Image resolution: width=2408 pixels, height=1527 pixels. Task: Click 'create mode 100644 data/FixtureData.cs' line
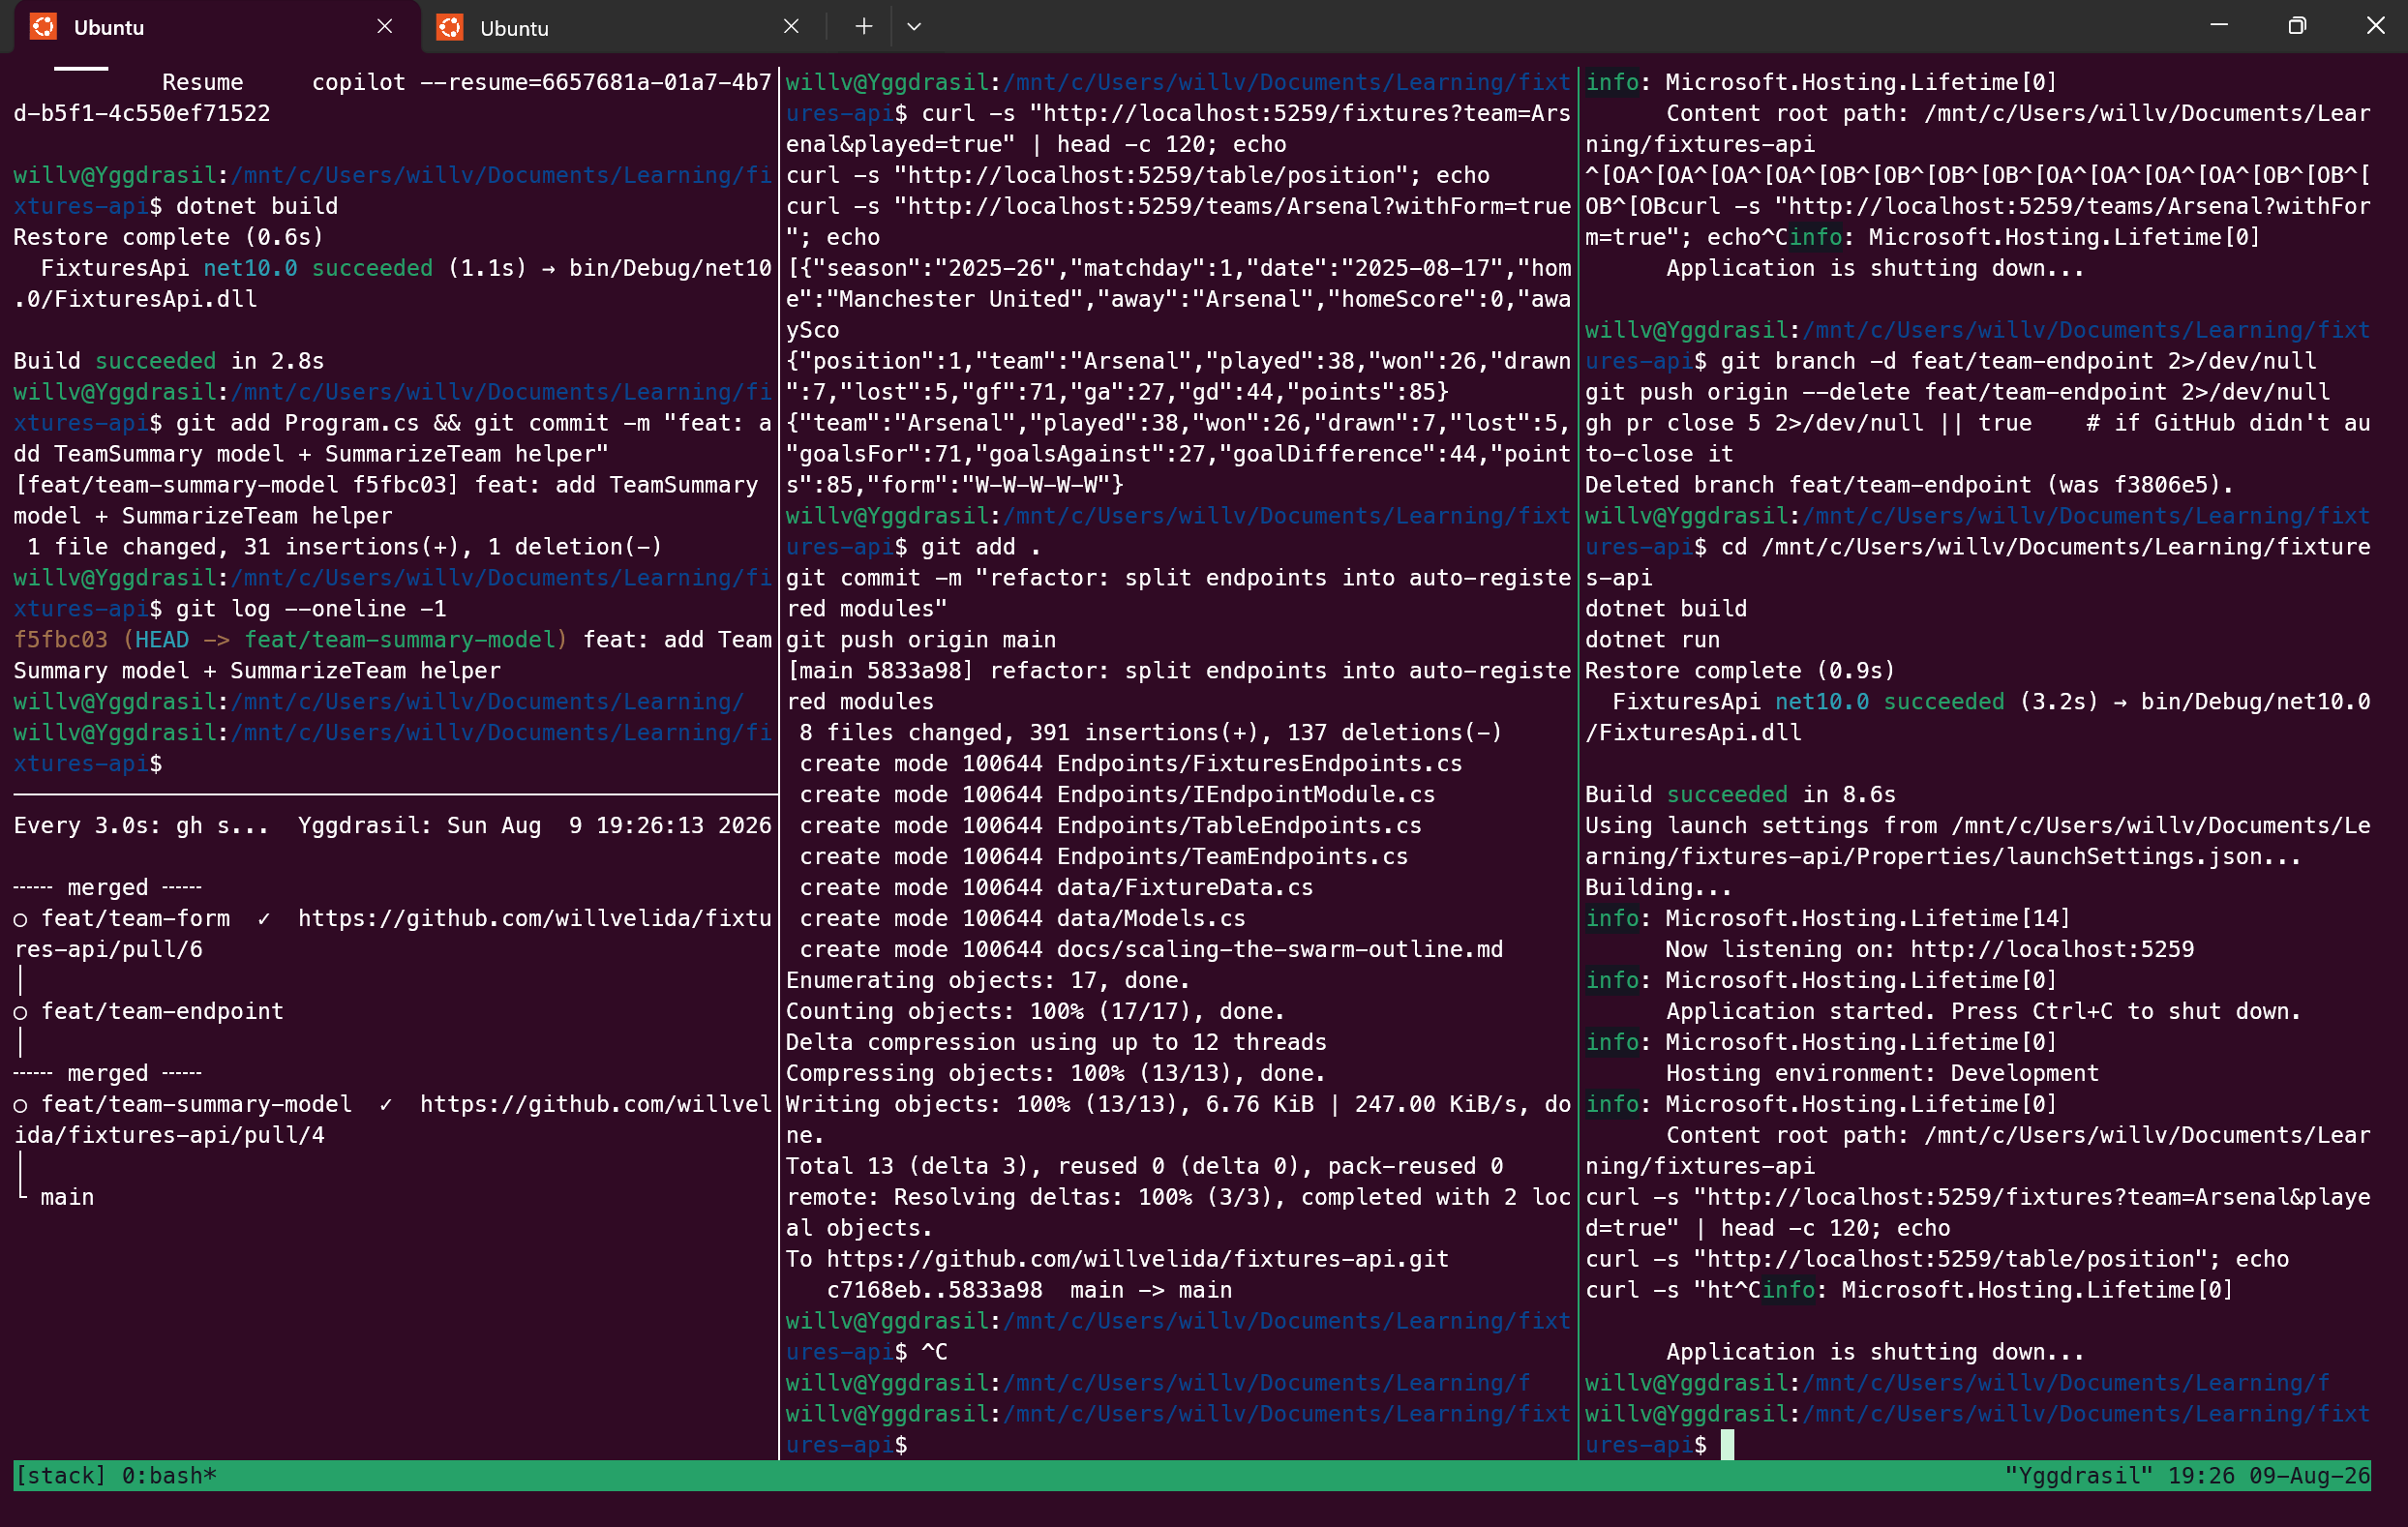[1056, 887]
